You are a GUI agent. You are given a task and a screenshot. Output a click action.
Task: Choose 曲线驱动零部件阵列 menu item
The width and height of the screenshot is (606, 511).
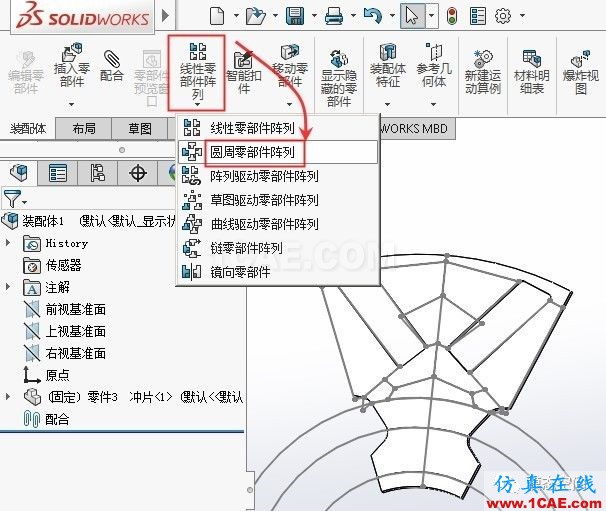click(x=277, y=224)
